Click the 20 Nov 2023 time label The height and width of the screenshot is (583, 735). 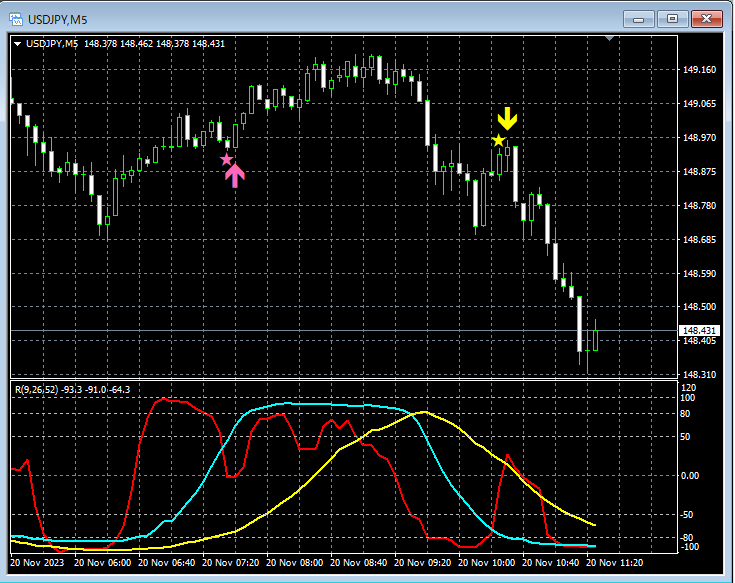tap(37, 562)
